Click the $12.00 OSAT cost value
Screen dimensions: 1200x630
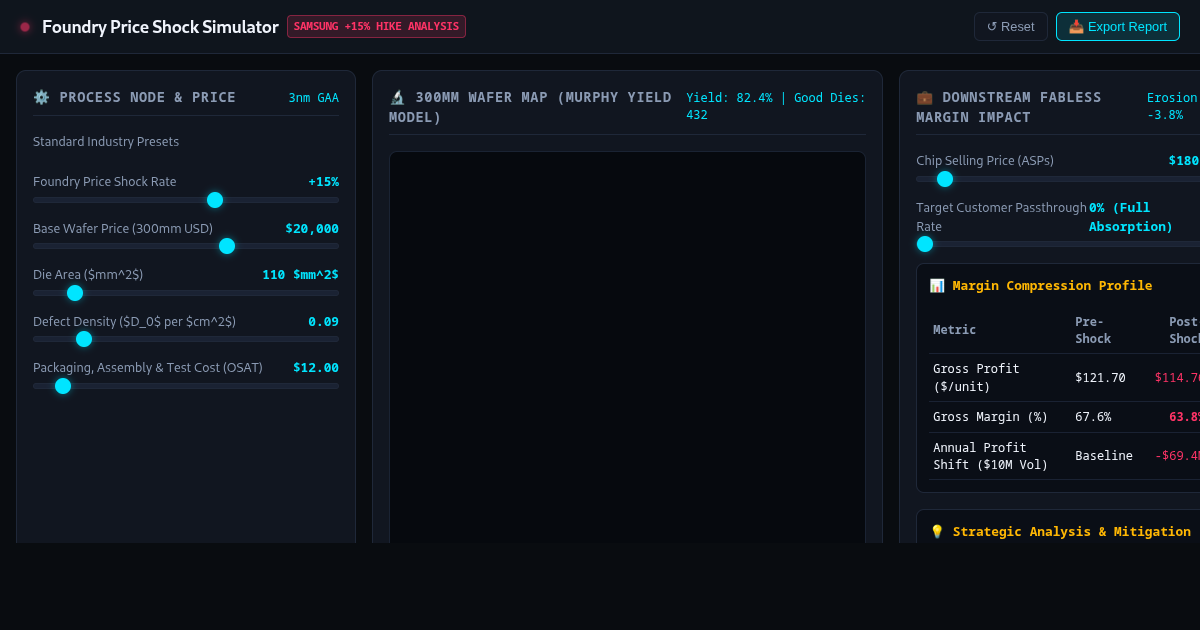(316, 368)
